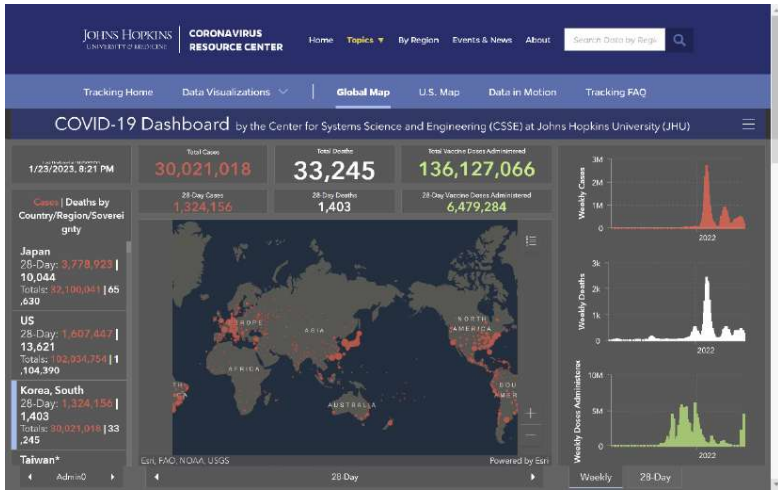Open Tracking FAQ tab
This screenshot has width=778, height=496.
[616, 92]
